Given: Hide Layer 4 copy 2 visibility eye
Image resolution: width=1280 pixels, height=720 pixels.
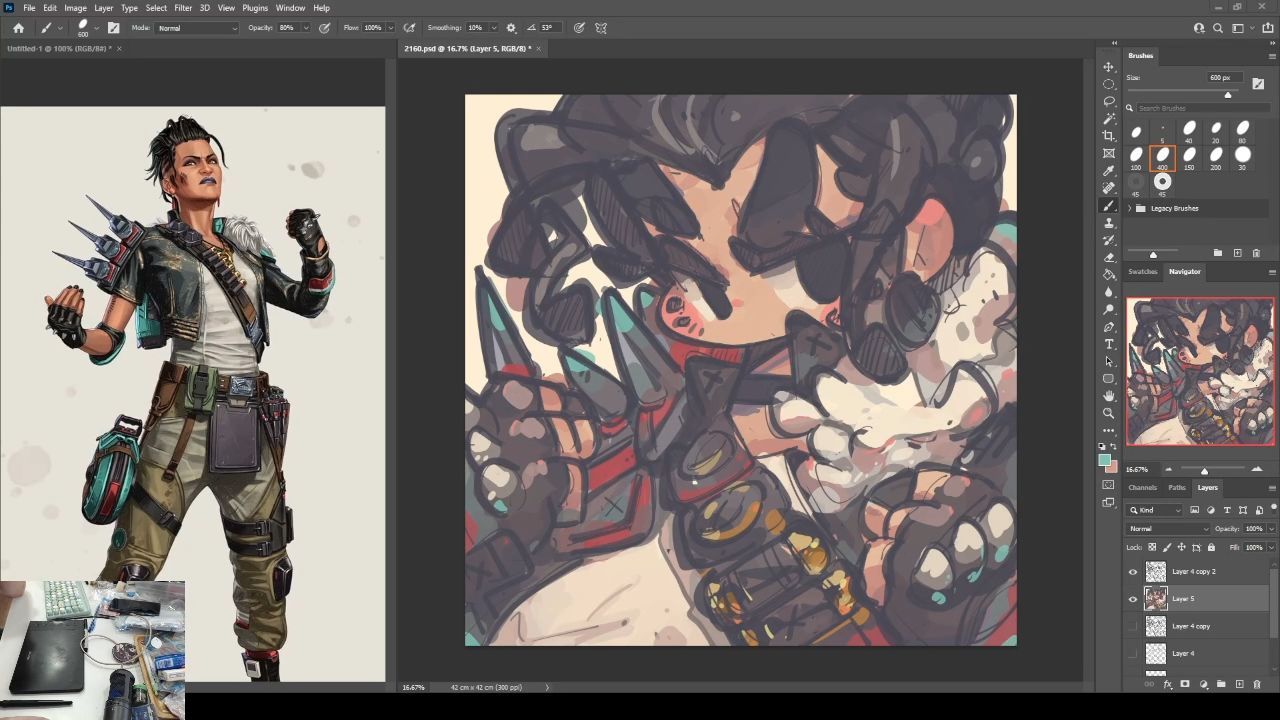Looking at the screenshot, I should coord(1133,572).
